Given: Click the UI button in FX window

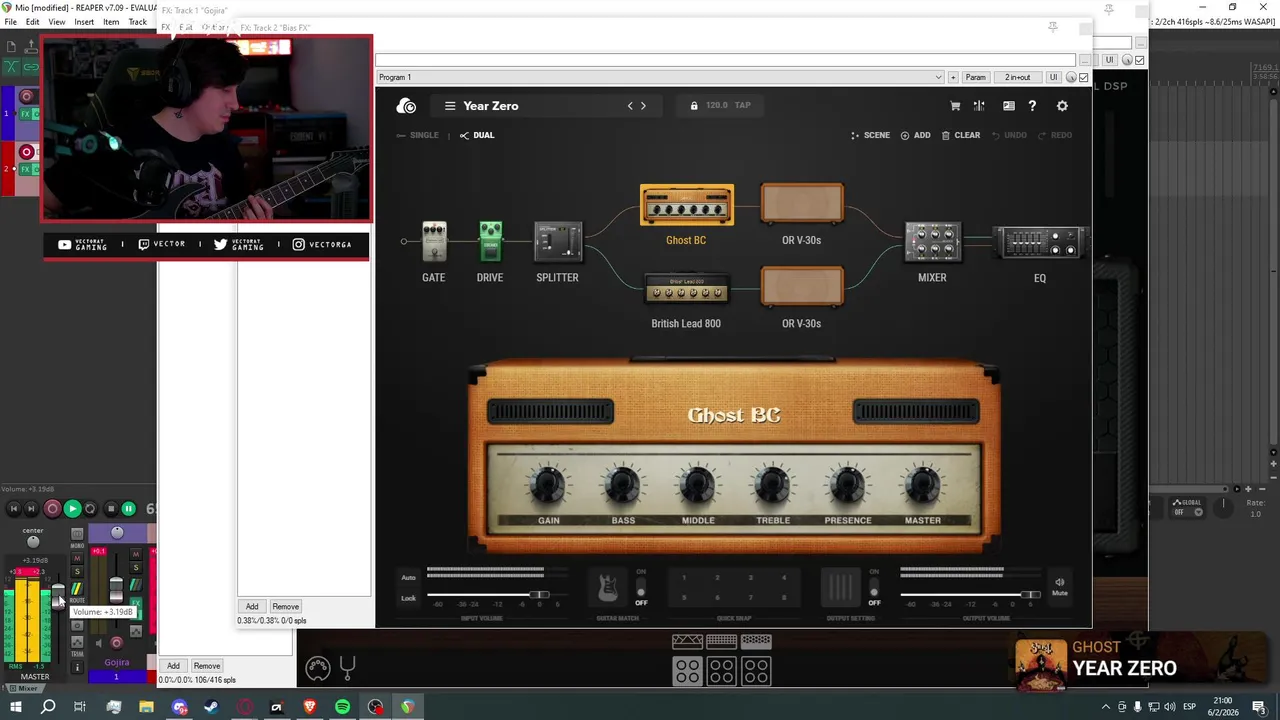Looking at the screenshot, I should pos(1053,77).
